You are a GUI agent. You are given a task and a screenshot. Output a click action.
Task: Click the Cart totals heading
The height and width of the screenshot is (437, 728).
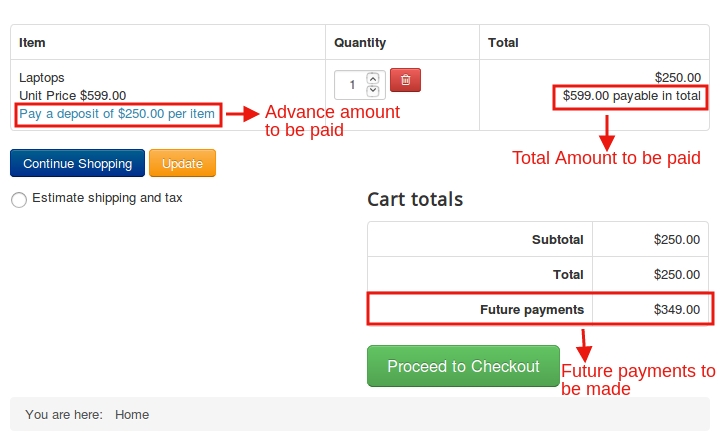click(415, 199)
